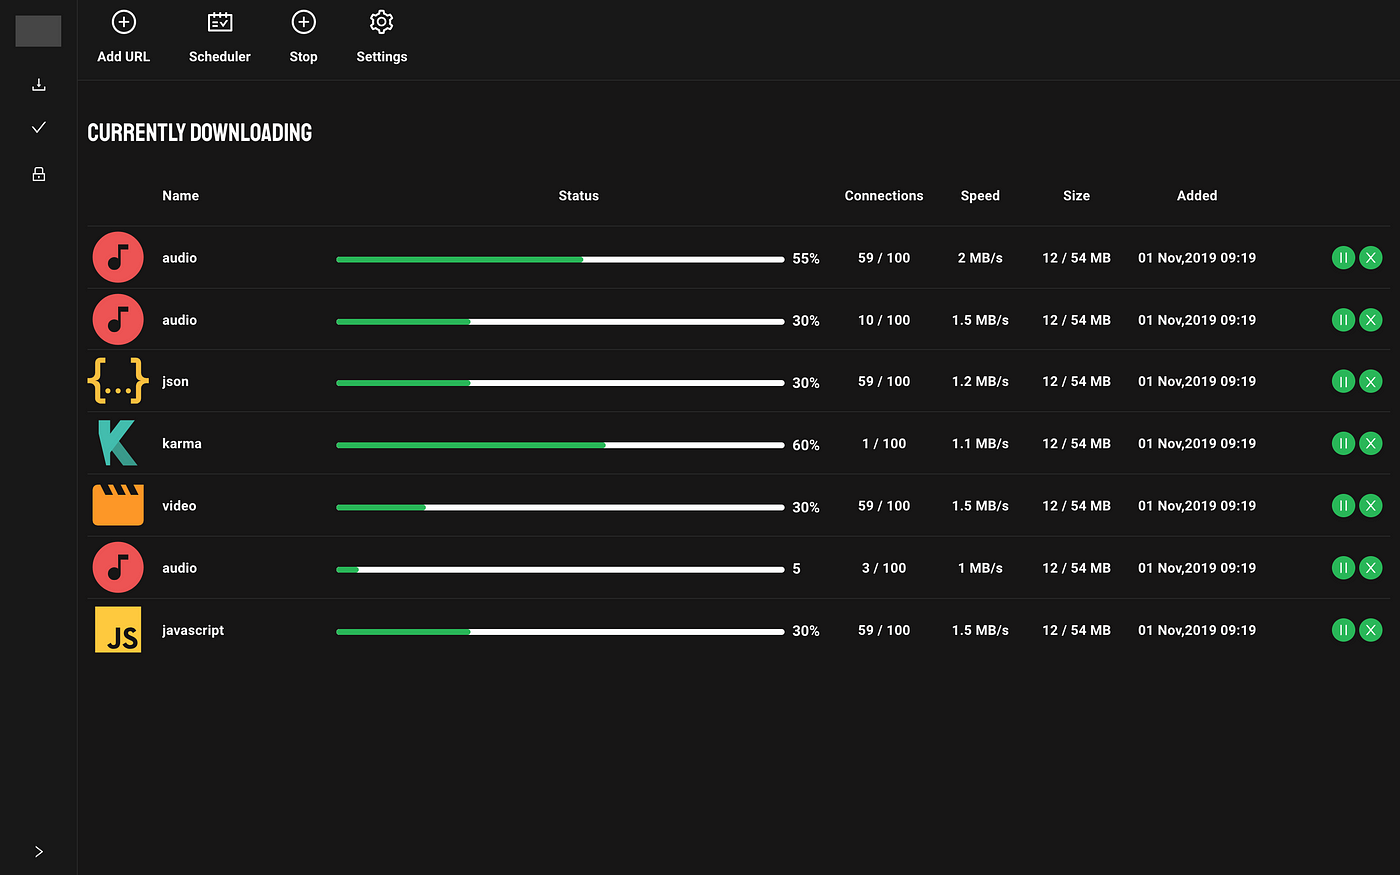Click the Stop toolbar button

click(303, 38)
